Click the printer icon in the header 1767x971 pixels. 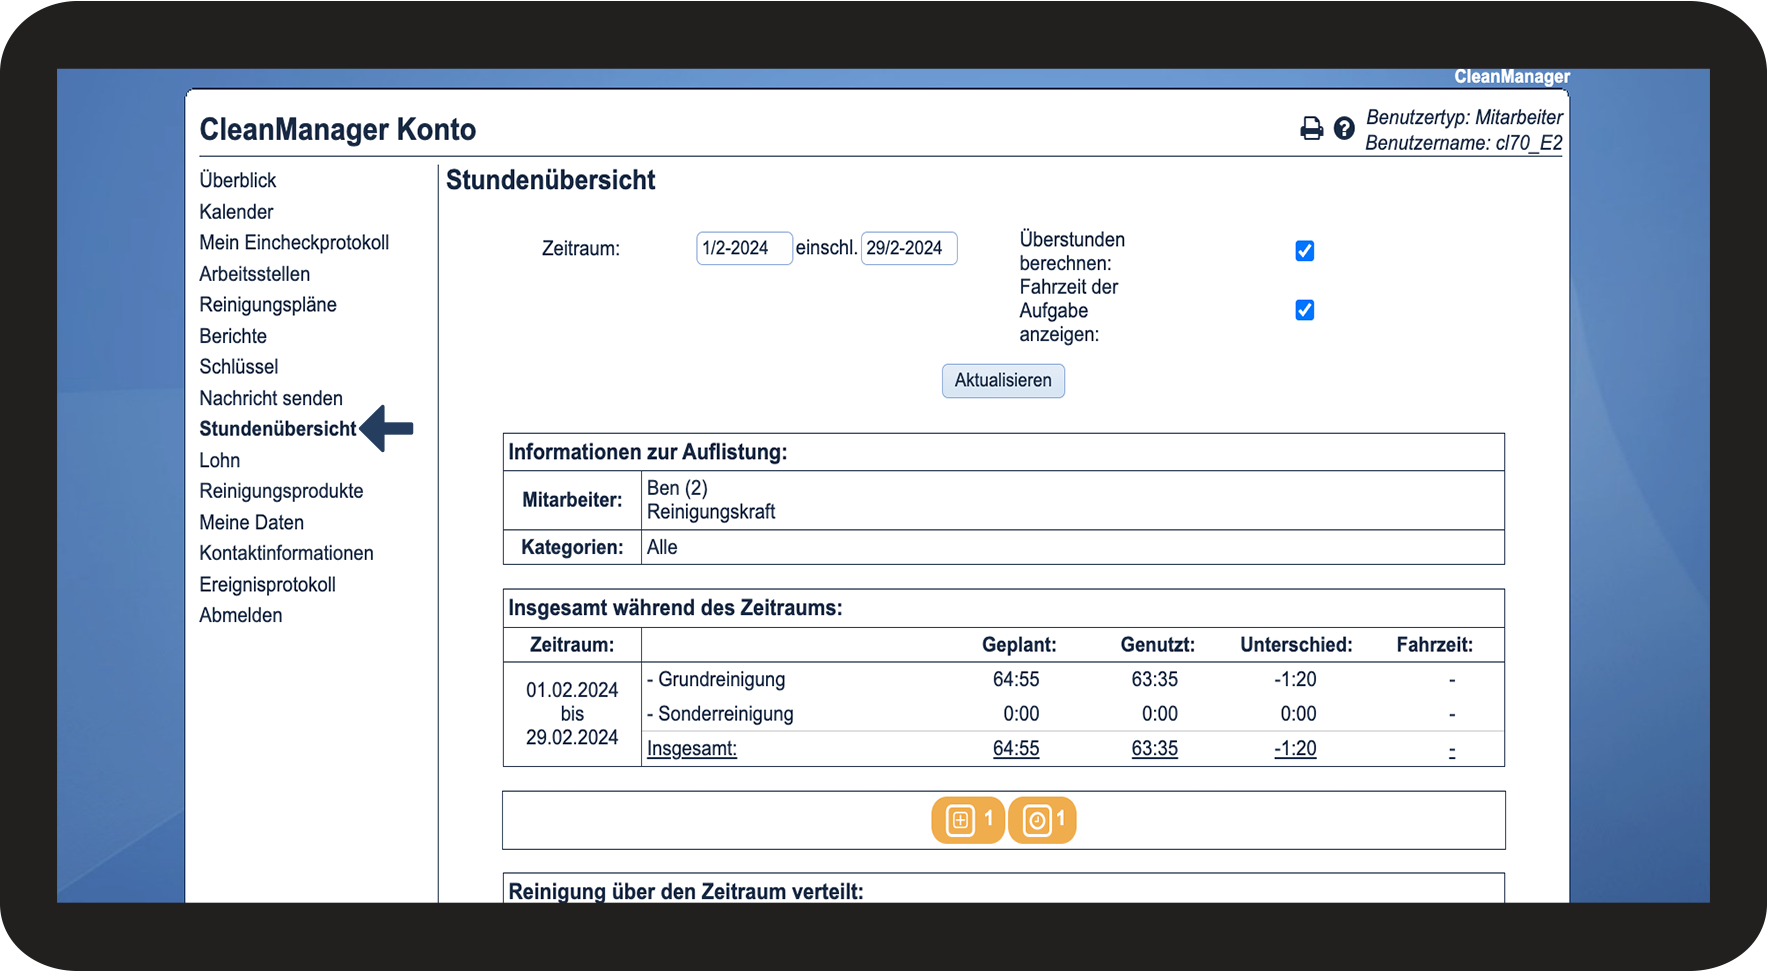coord(1311,128)
